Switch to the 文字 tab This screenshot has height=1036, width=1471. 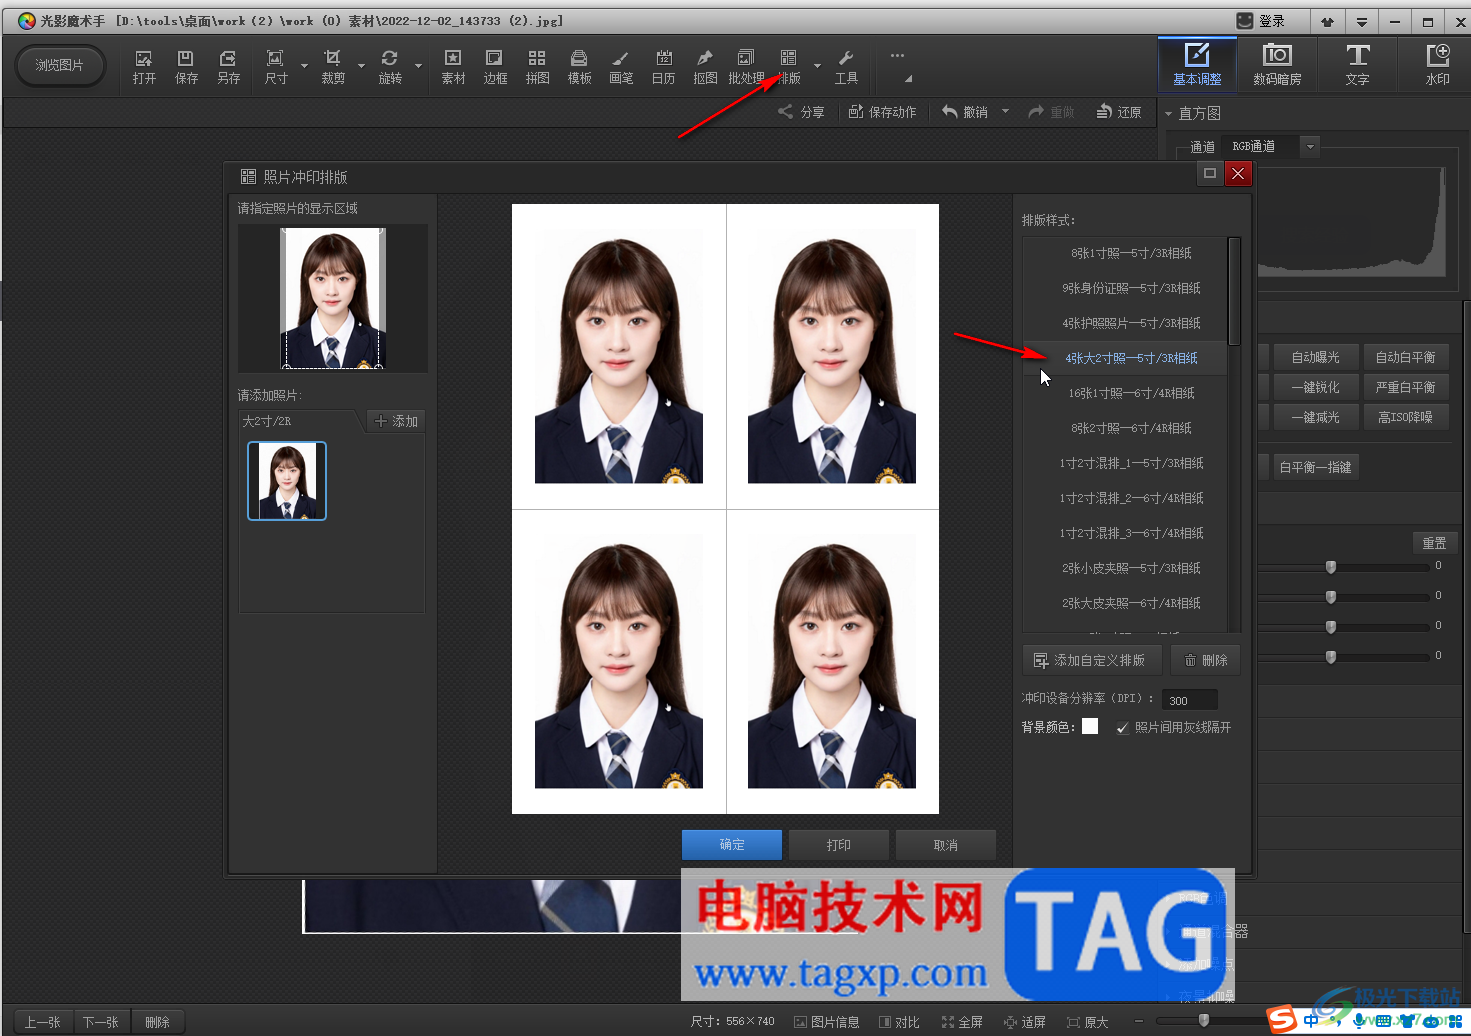[x=1357, y=65]
